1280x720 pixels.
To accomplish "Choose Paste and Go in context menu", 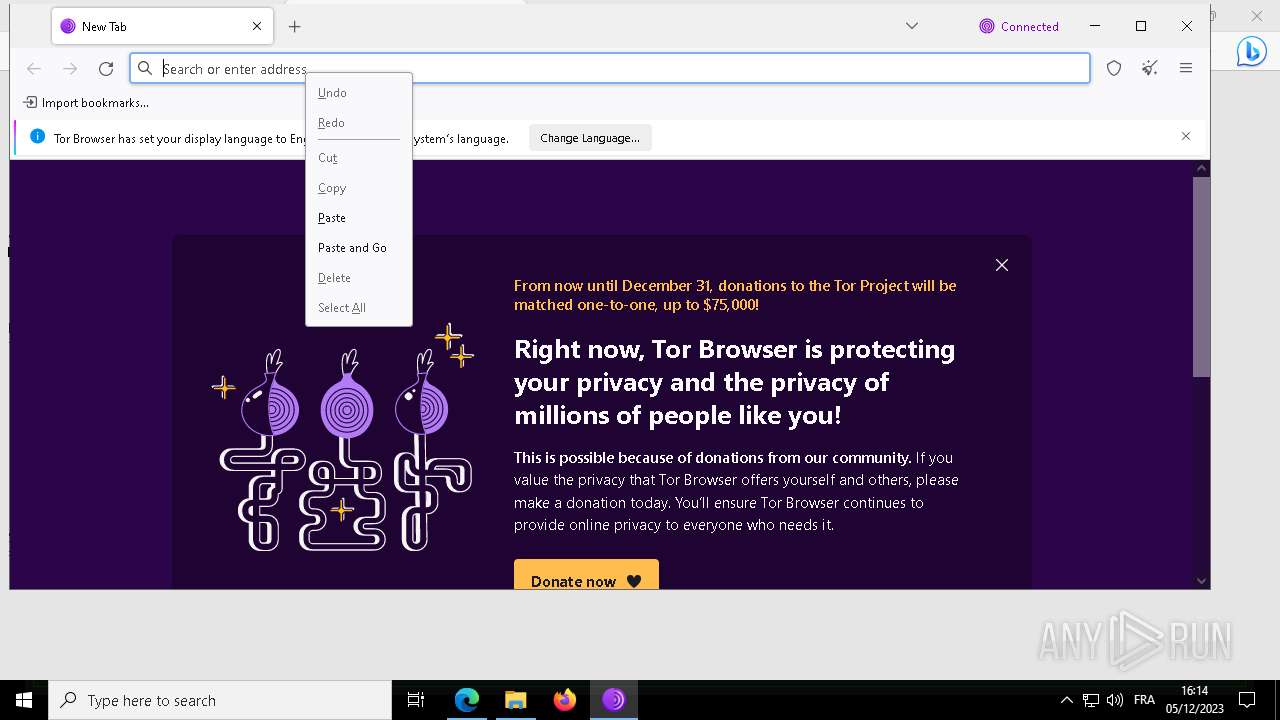I will [359, 248].
